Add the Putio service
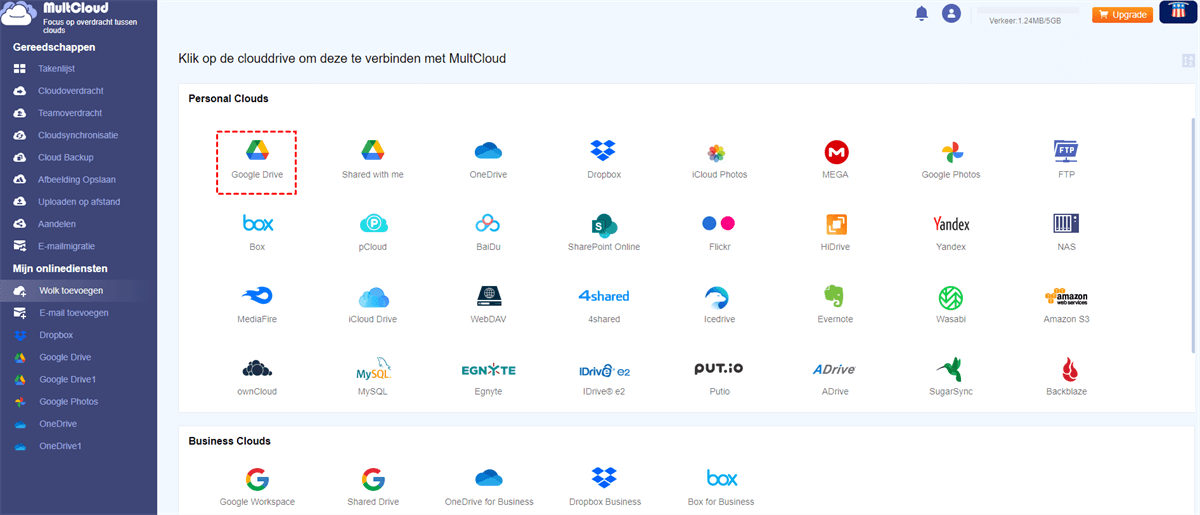 coord(719,377)
